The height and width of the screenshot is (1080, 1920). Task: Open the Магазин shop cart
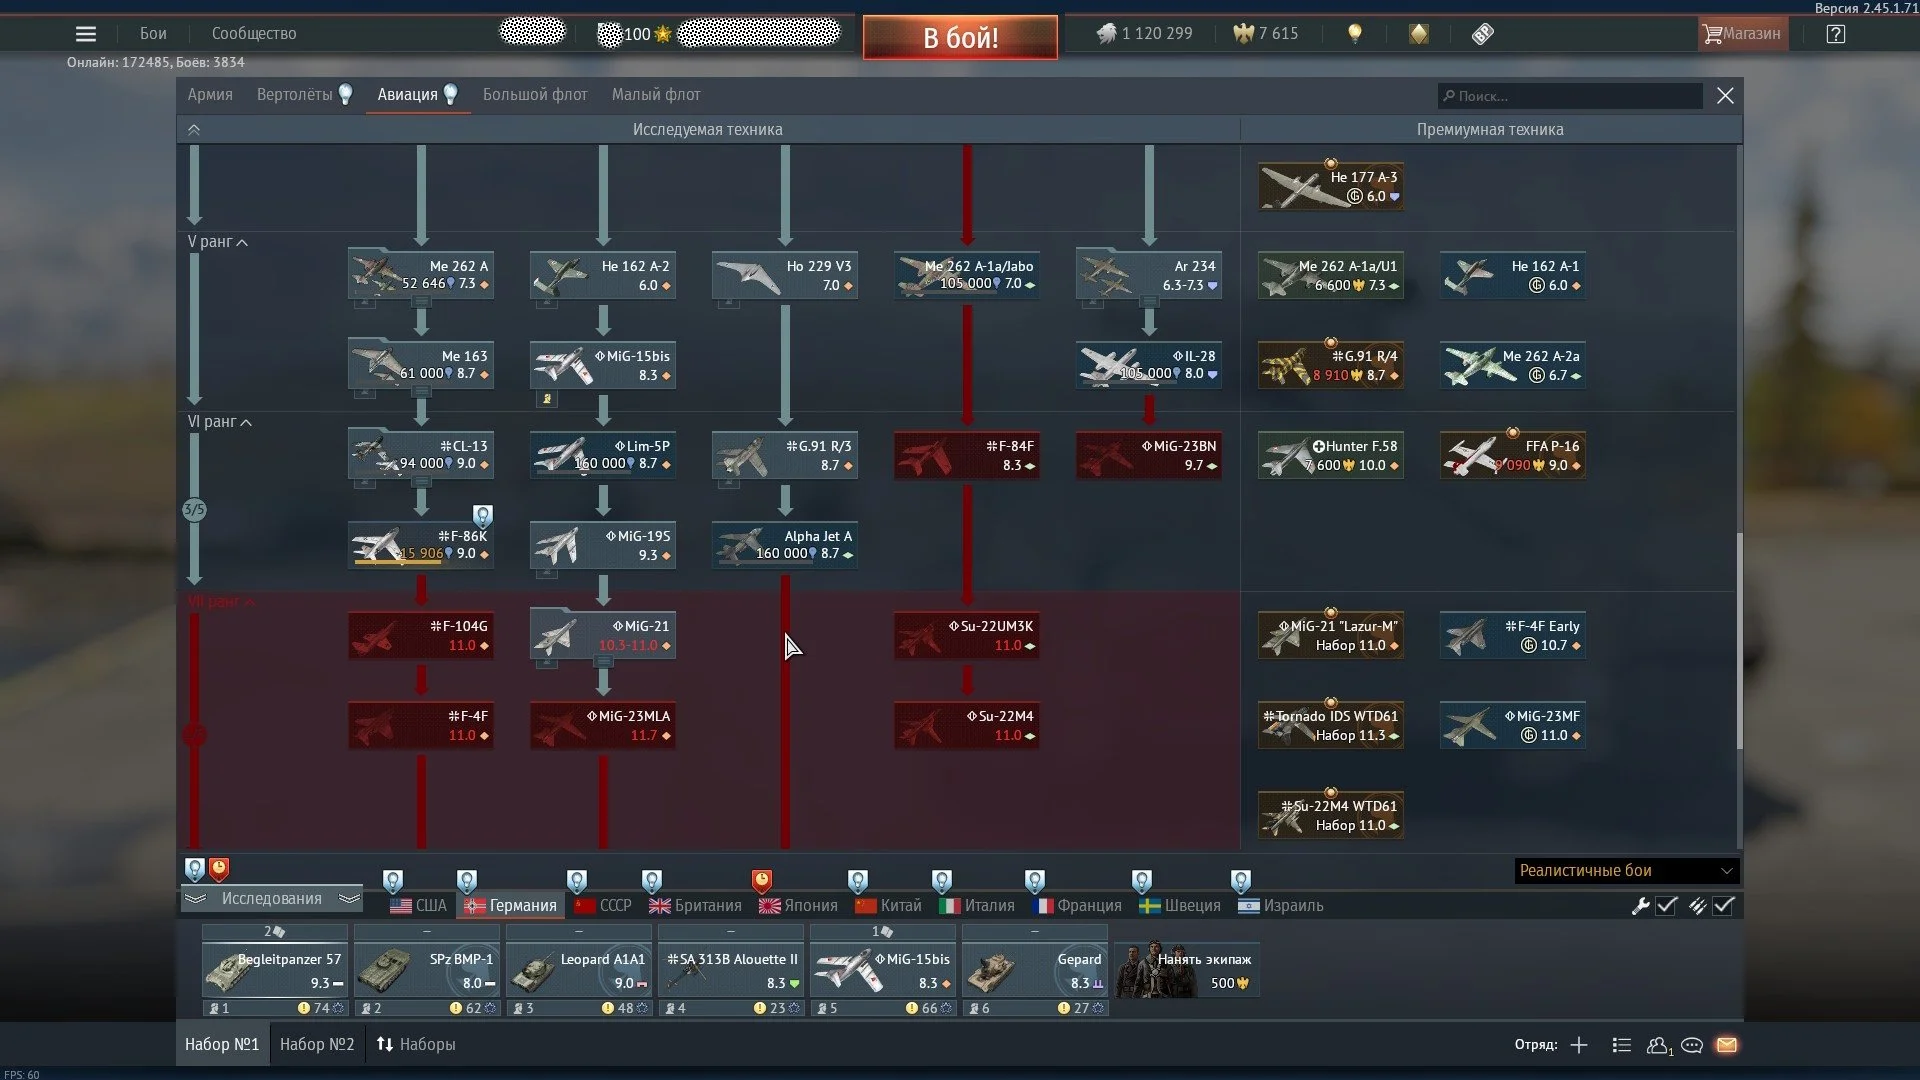[x=1743, y=34]
